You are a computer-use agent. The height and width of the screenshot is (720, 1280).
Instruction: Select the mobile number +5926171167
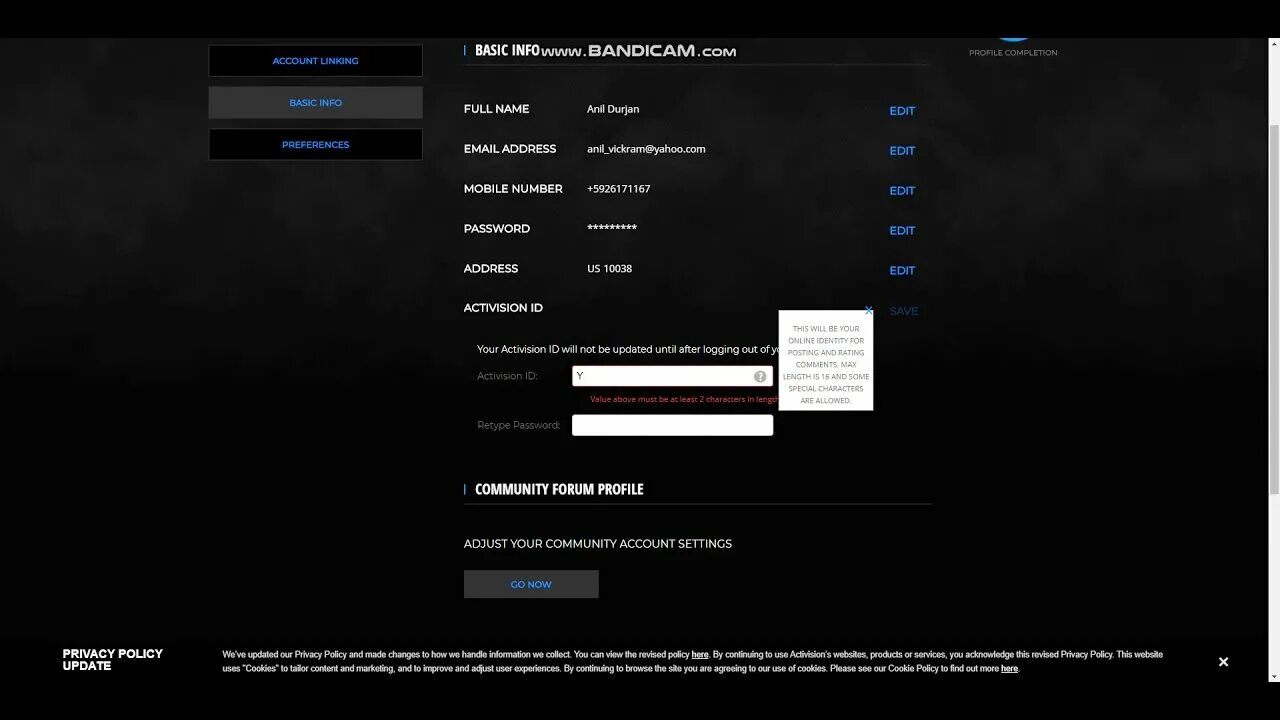[x=618, y=189]
